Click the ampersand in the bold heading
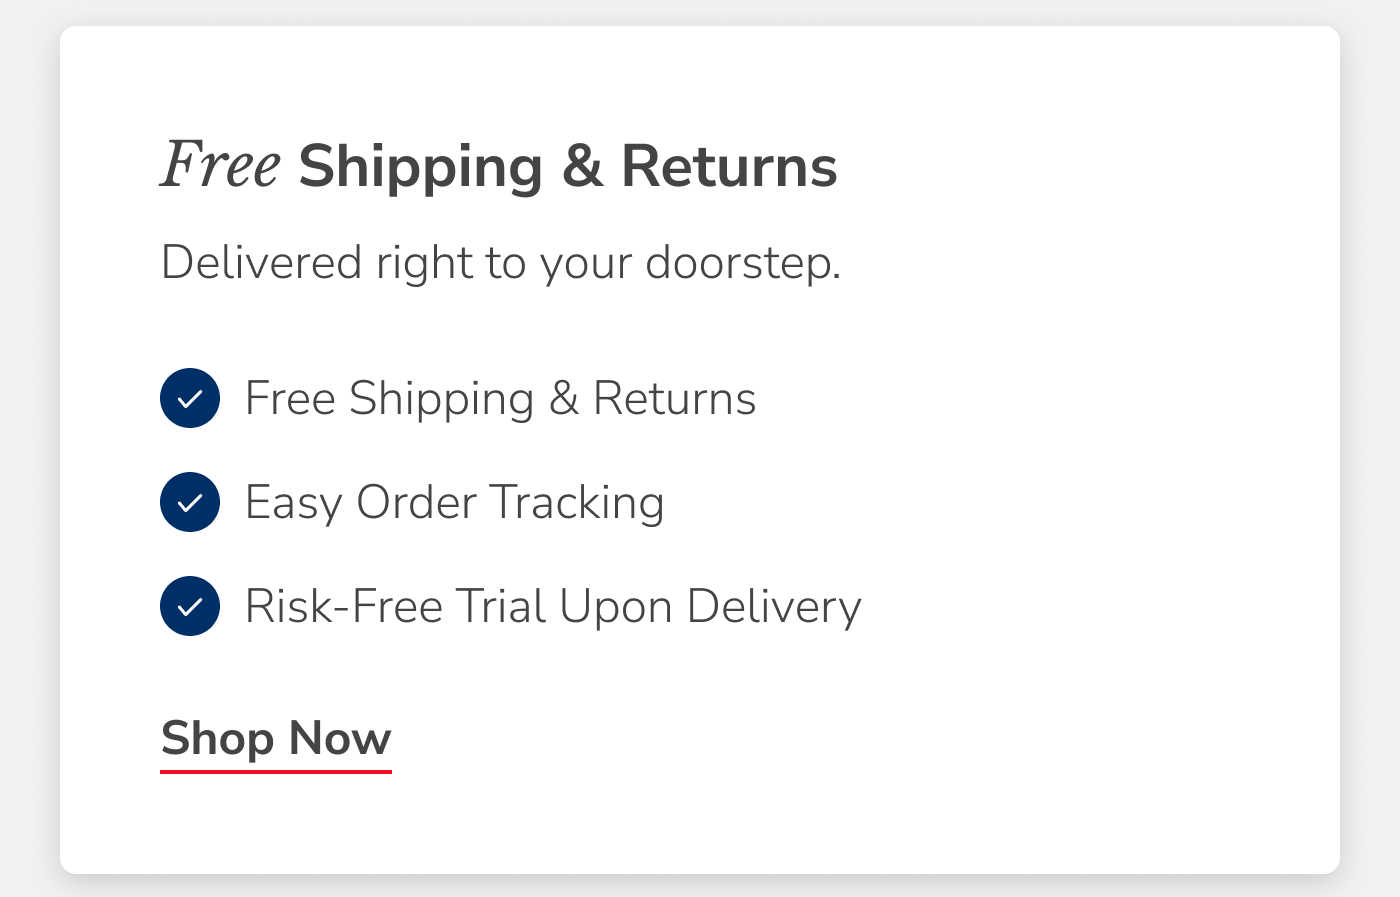The width and height of the screenshot is (1400, 897). (582, 166)
